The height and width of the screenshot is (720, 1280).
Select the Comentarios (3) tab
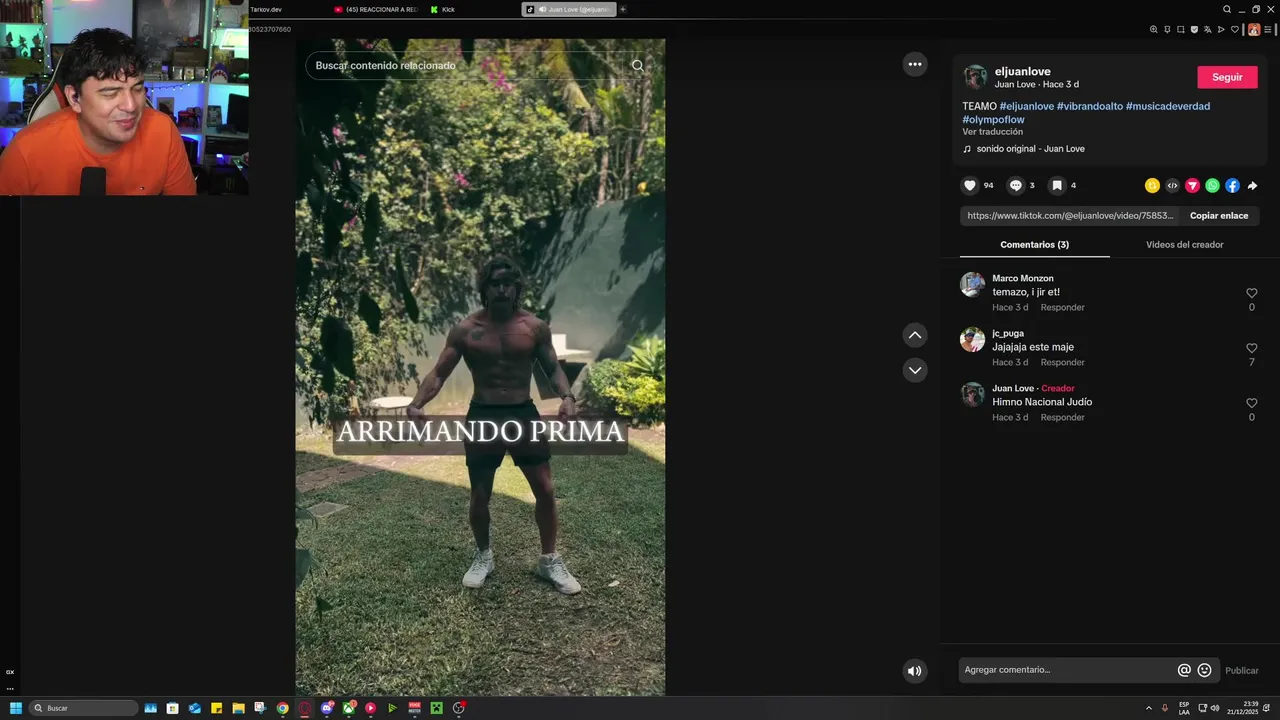(x=1035, y=244)
